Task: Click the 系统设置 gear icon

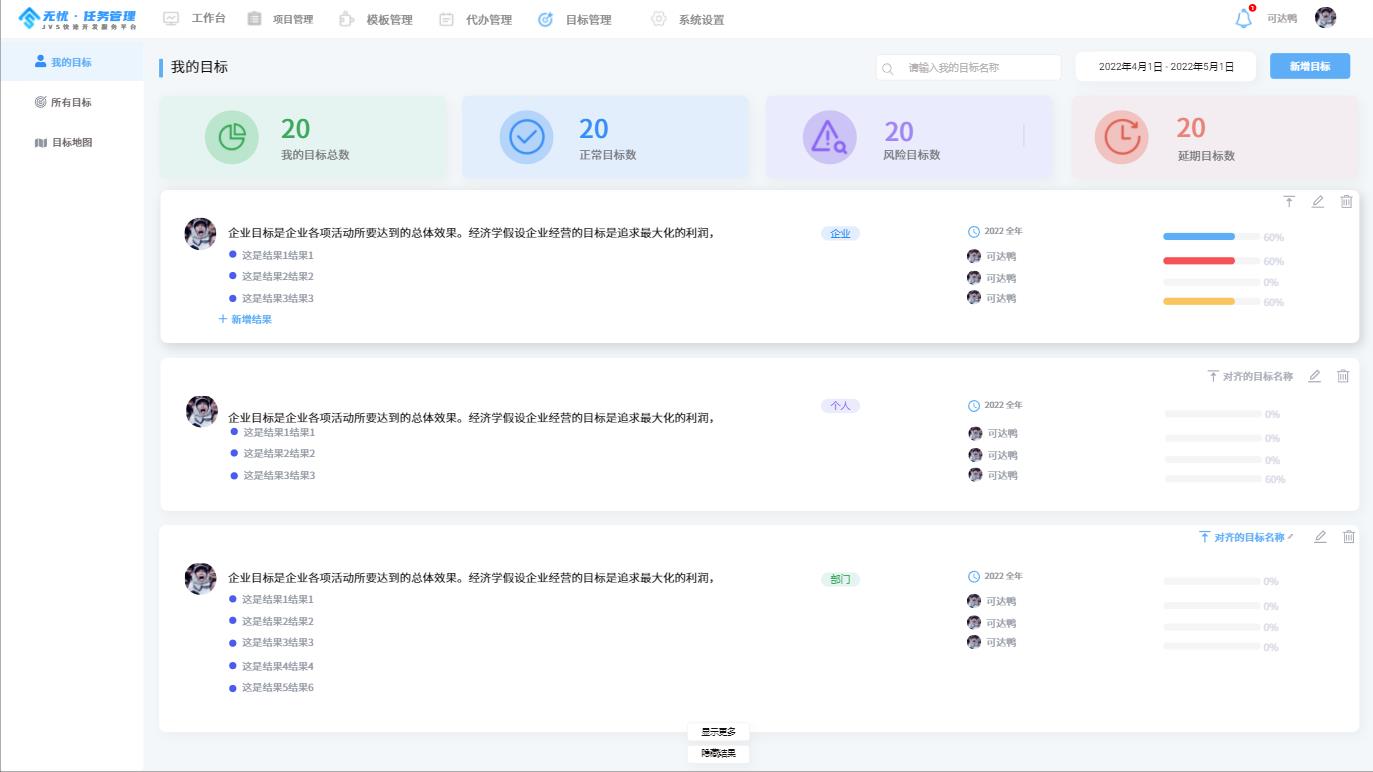Action: click(x=658, y=19)
